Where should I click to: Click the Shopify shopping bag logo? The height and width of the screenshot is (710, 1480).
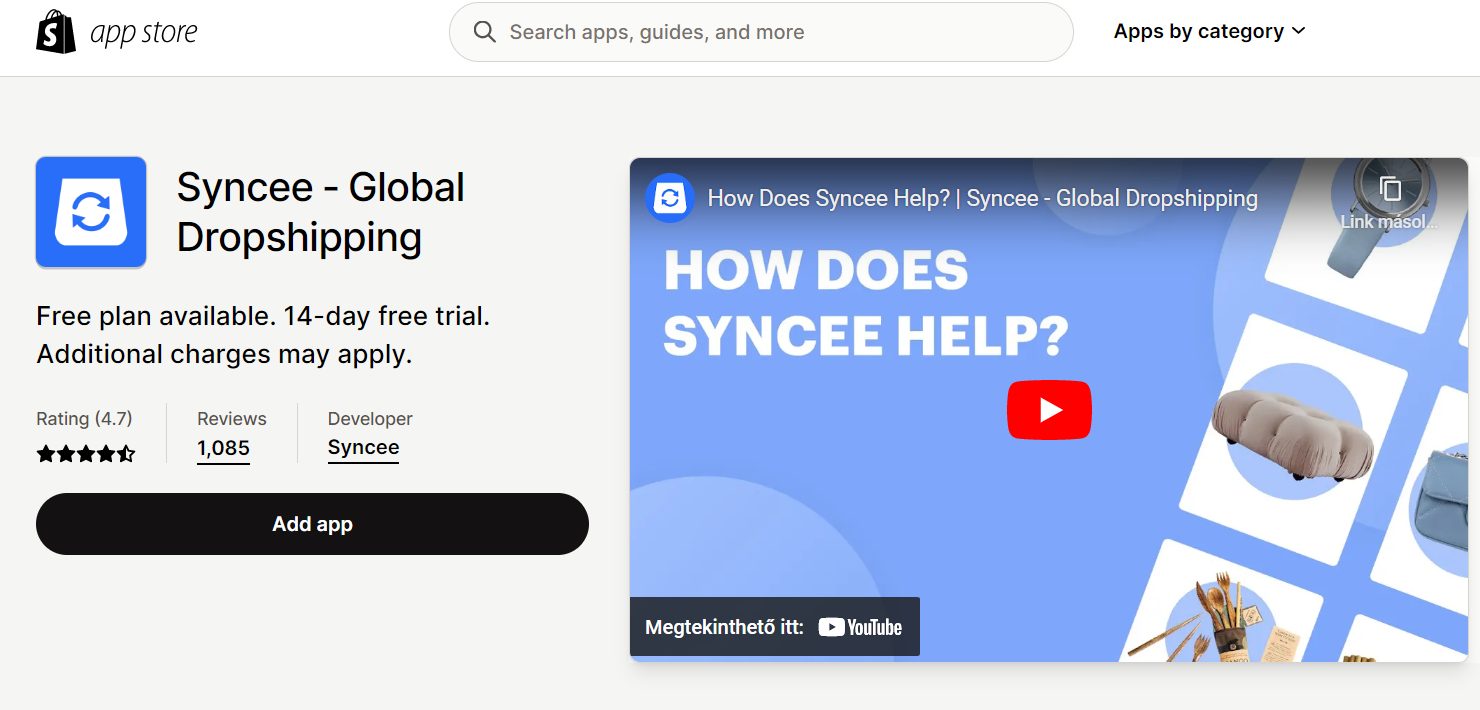tap(55, 30)
